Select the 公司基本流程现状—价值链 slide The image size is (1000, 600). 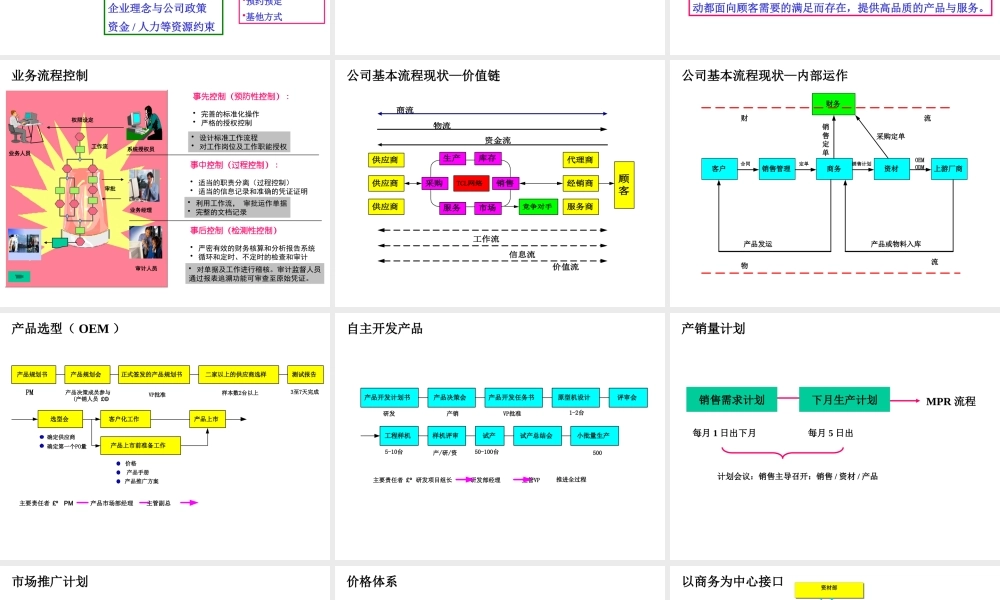coord(499,183)
